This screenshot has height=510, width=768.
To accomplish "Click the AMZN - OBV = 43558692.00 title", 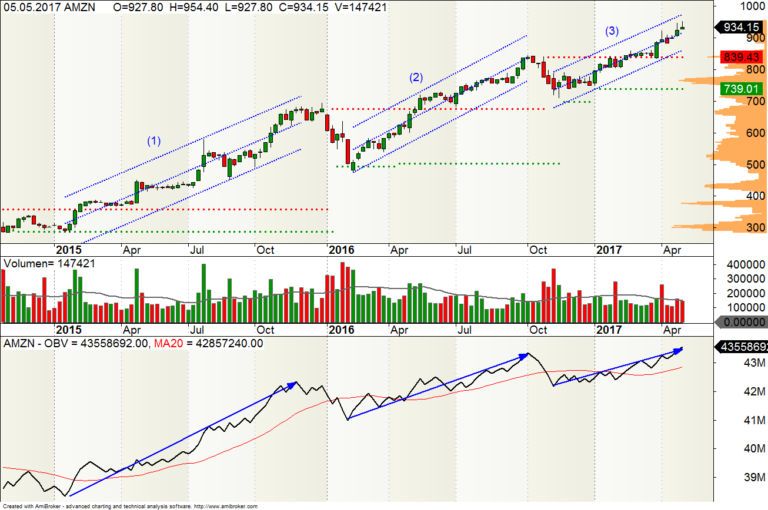I will [x=76, y=343].
